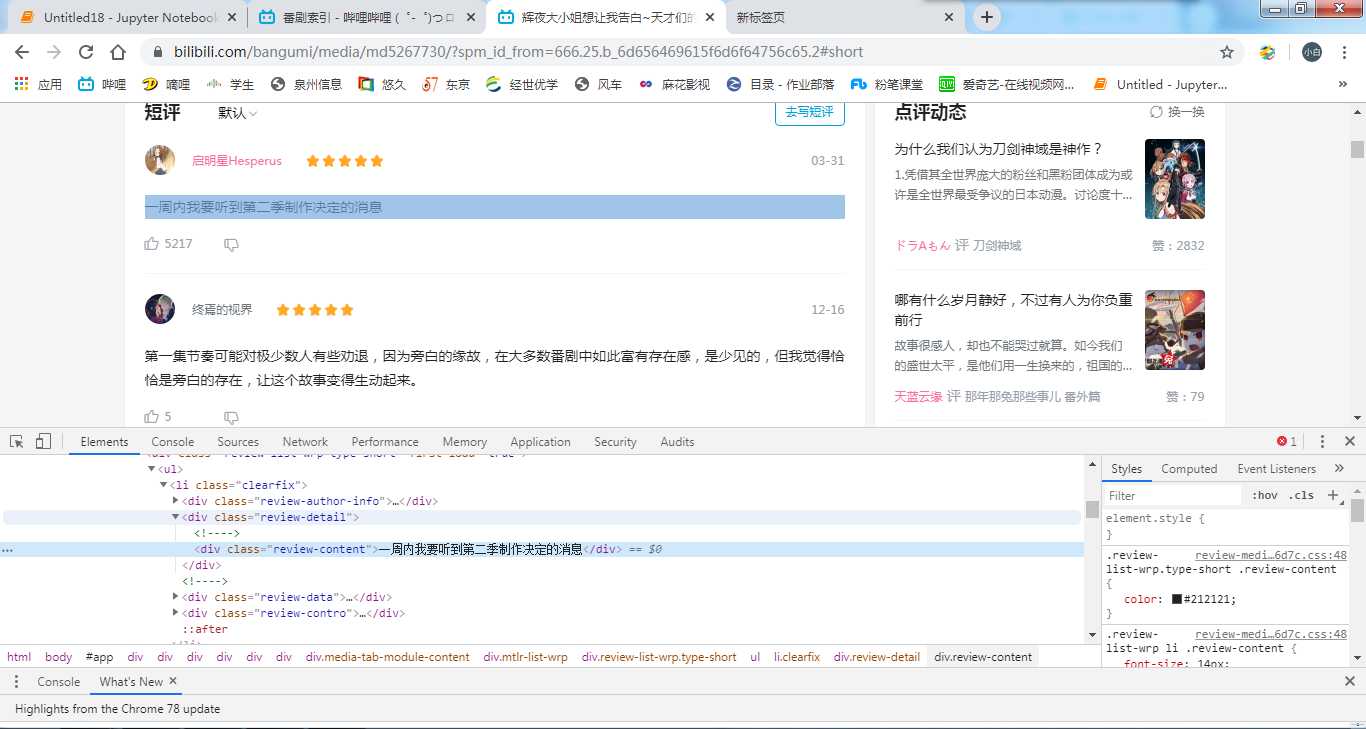Select li.clearfix in the breadcrumb bar
Screen dimensions: 1366x729
(797, 657)
